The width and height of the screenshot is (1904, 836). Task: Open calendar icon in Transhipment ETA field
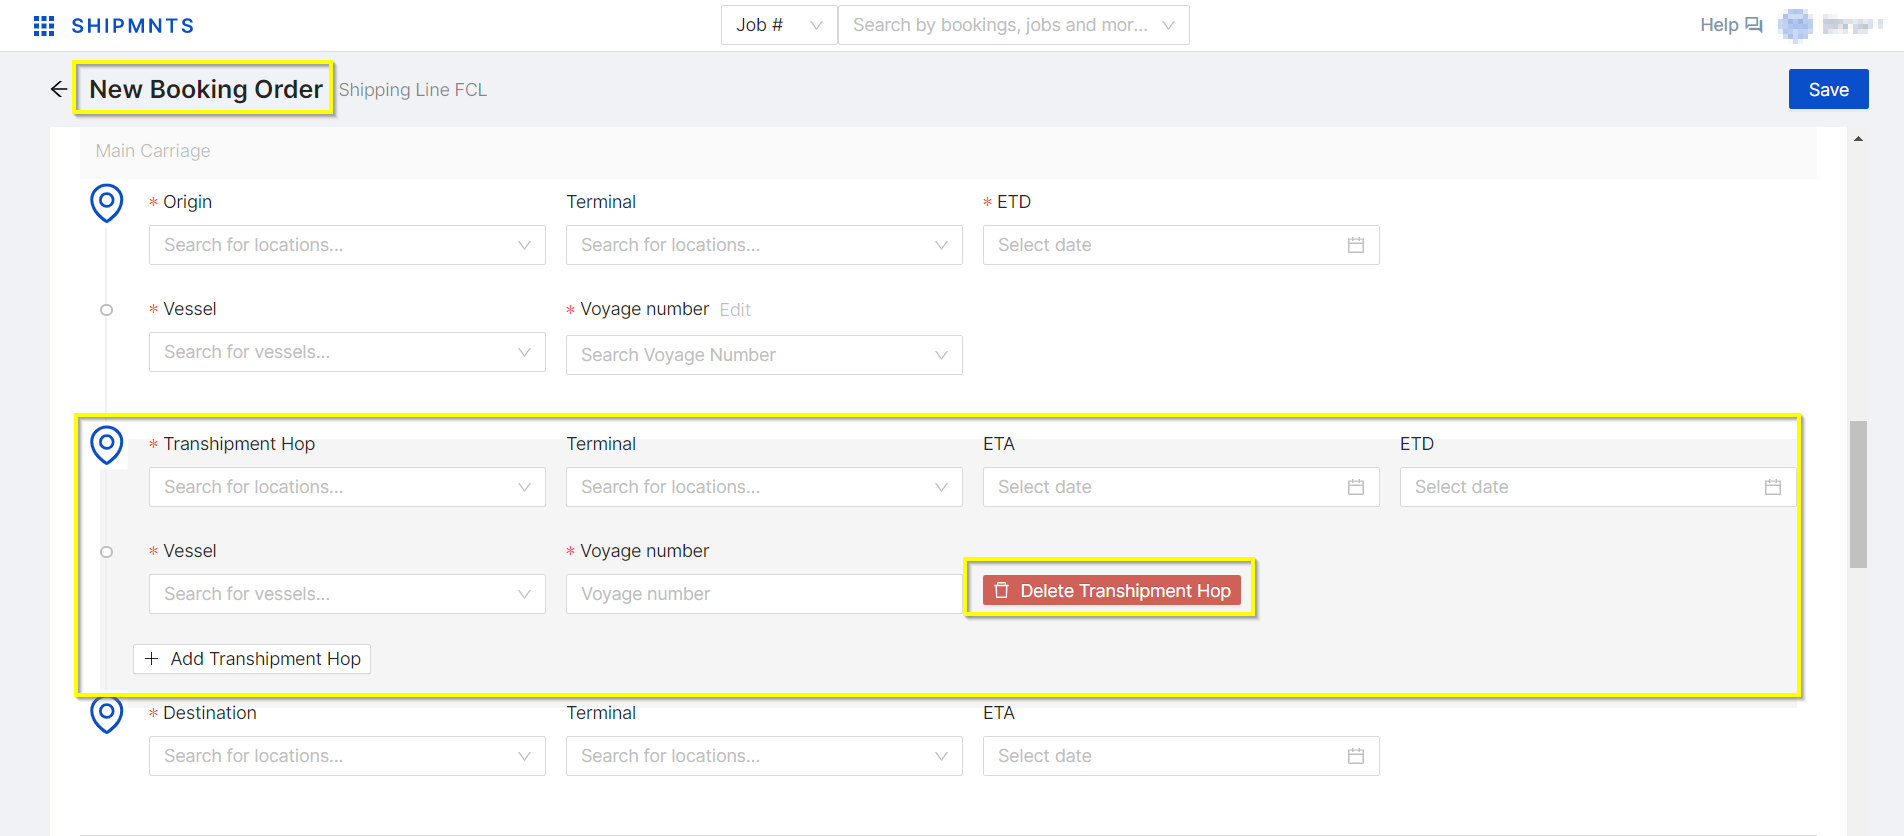coord(1355,487)
